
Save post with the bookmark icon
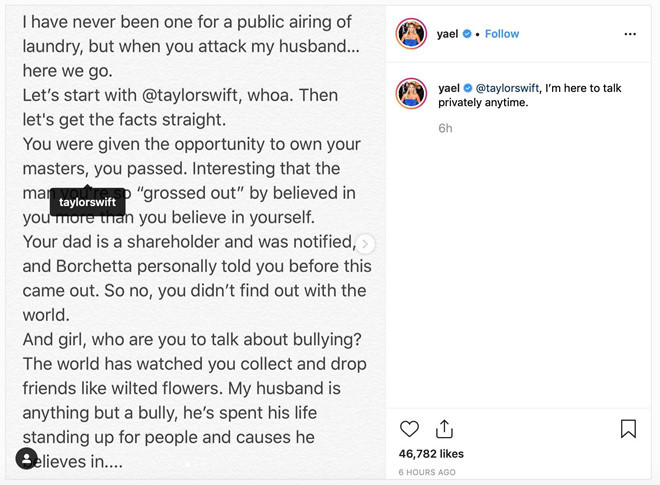(628, 429)
